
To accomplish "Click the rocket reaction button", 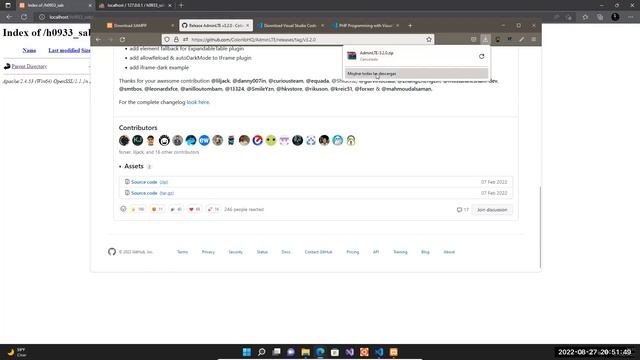I will pos(213,209).
